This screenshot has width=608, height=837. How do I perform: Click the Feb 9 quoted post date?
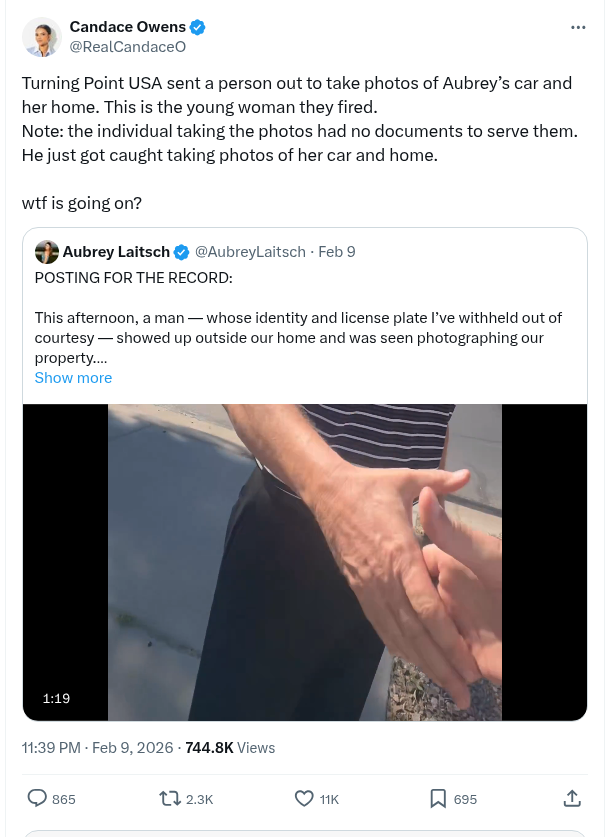click(x=337, y=252)
